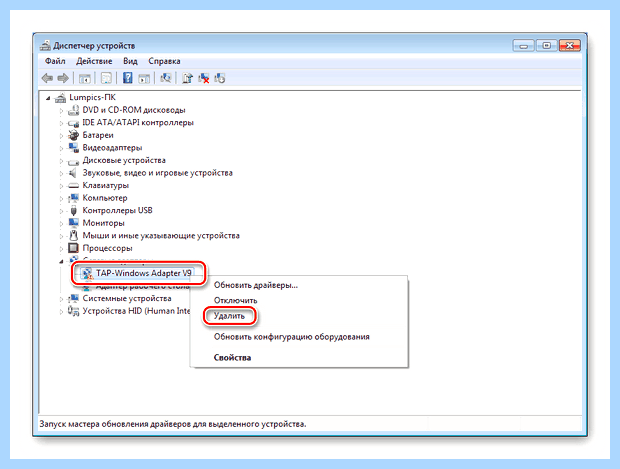Click the Процессоры chip icon
The image size is (620, 469).
(x=74, y=248)
